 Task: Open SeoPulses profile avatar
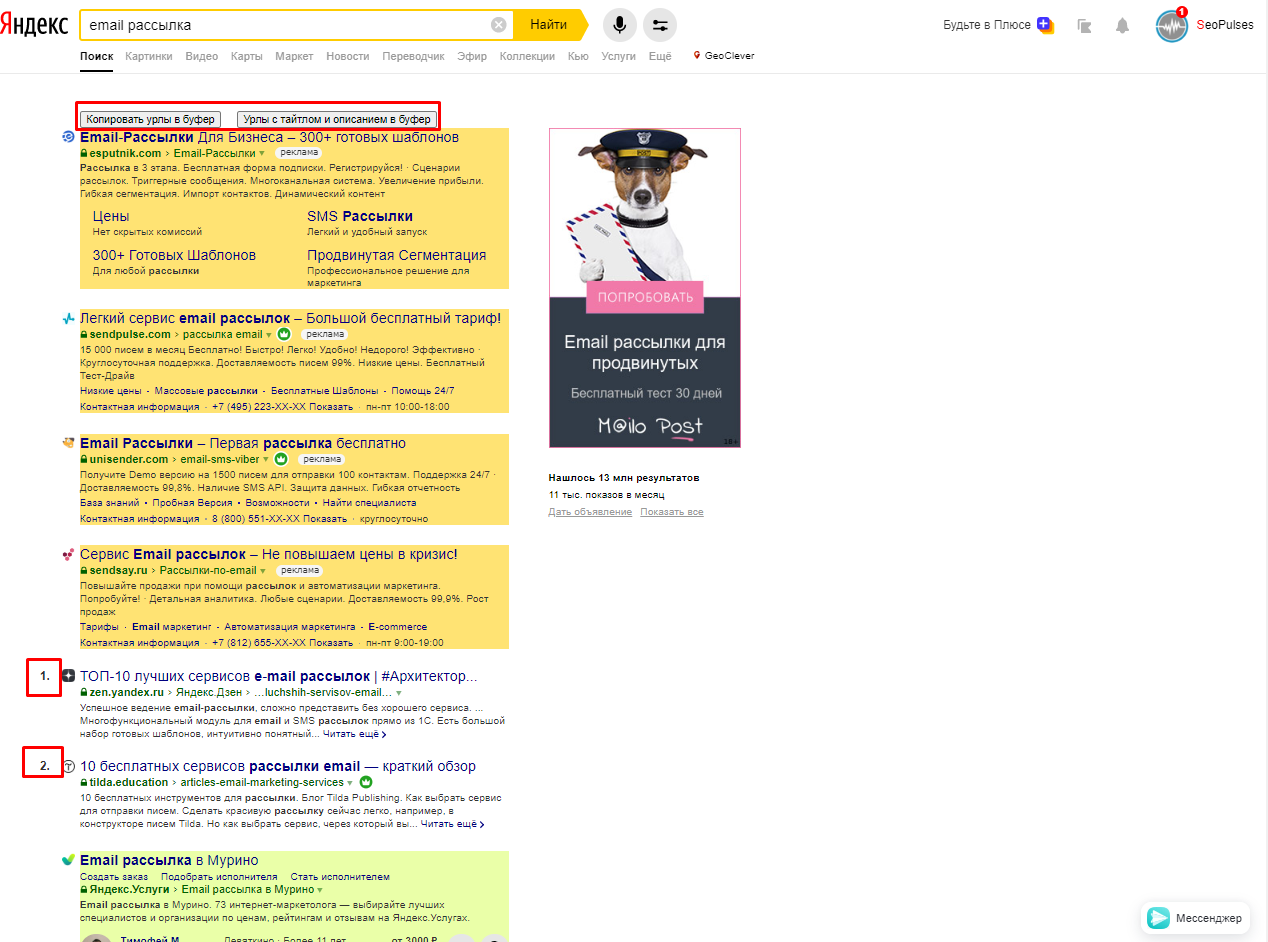click(1171, 26)
